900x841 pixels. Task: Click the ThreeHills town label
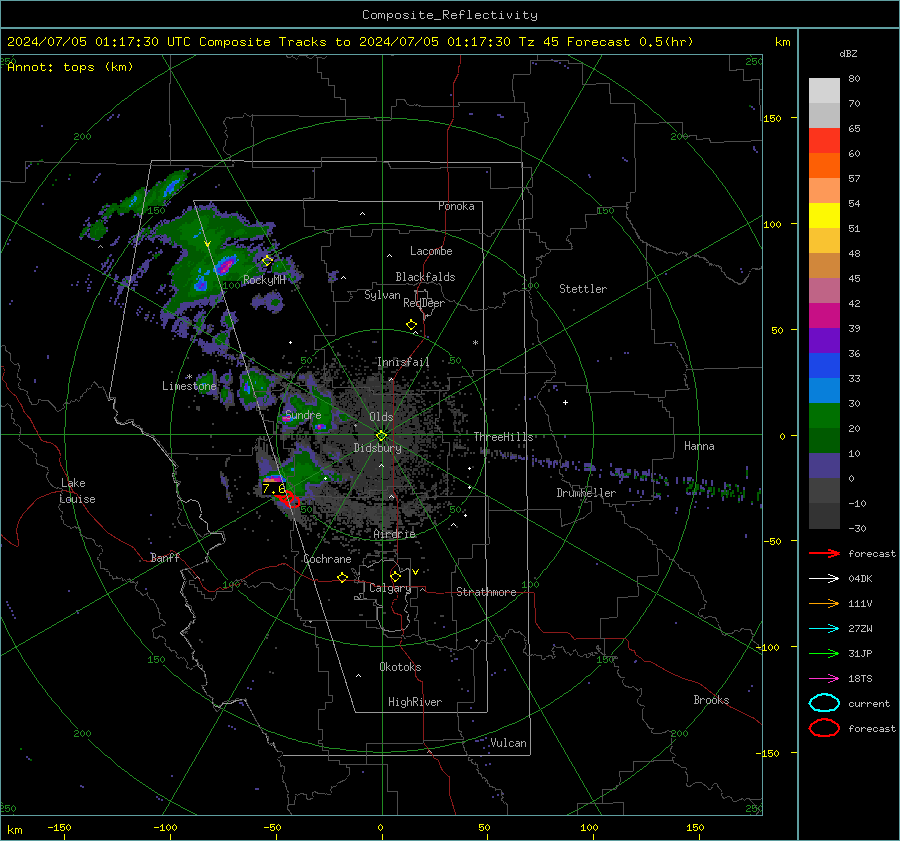tap(503, 437)
